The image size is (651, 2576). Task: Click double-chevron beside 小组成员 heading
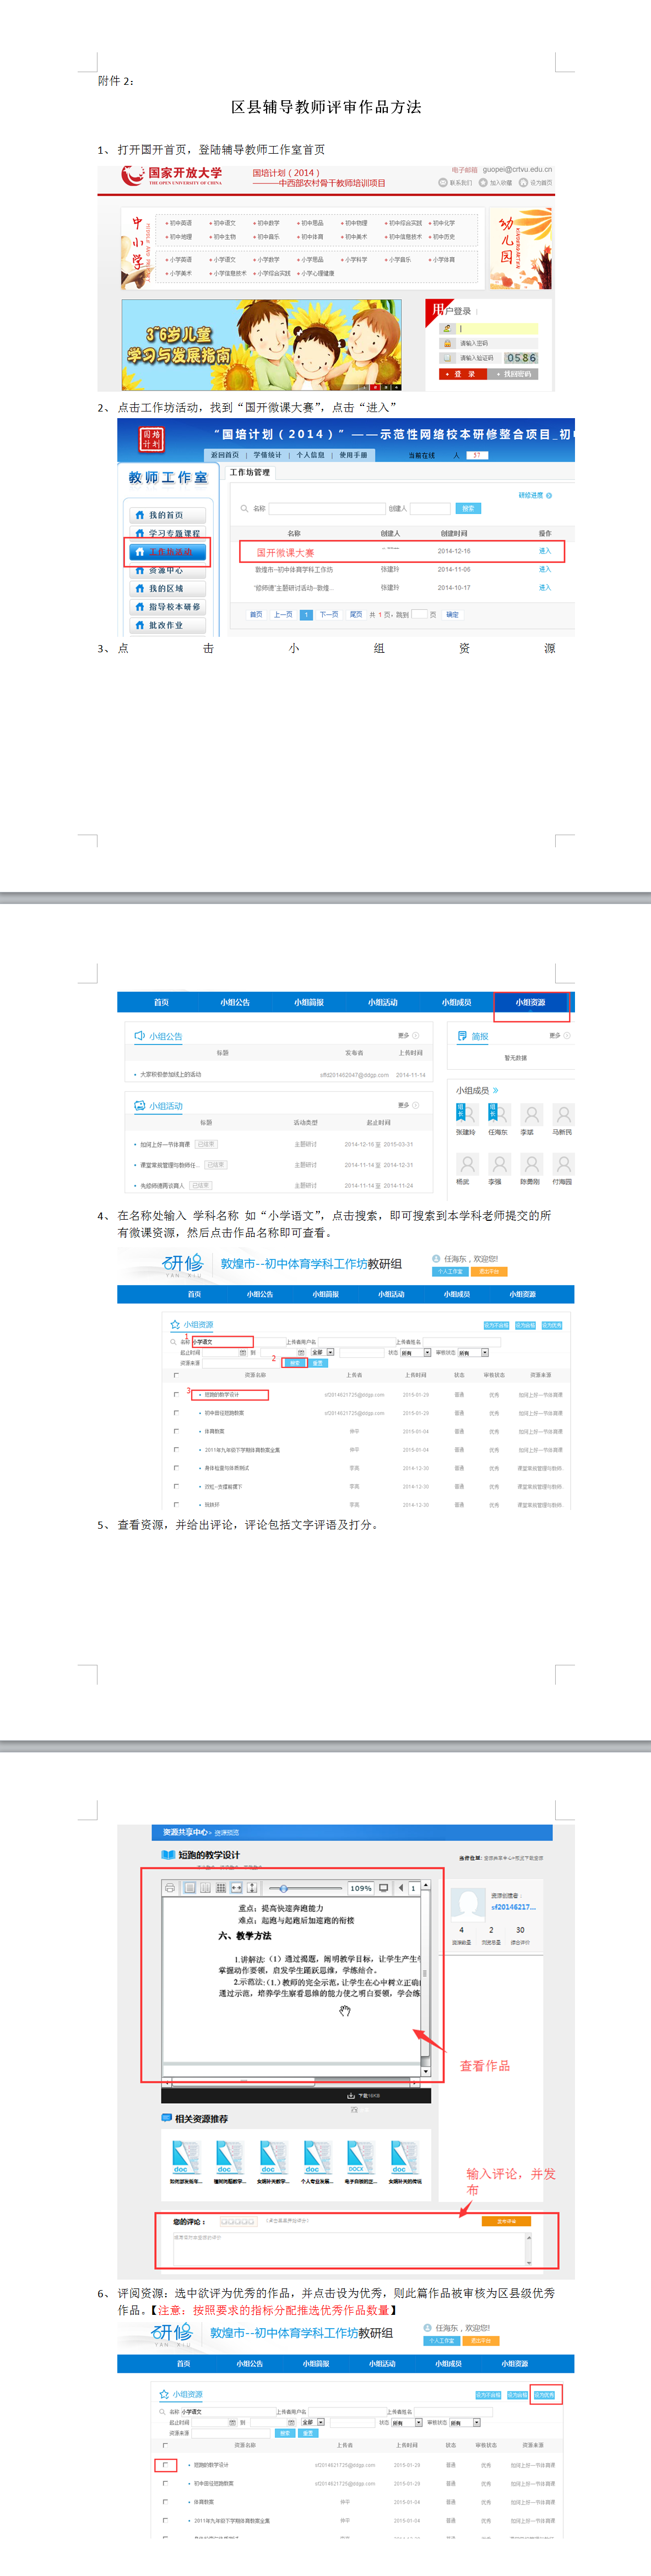coord(495,1090)
